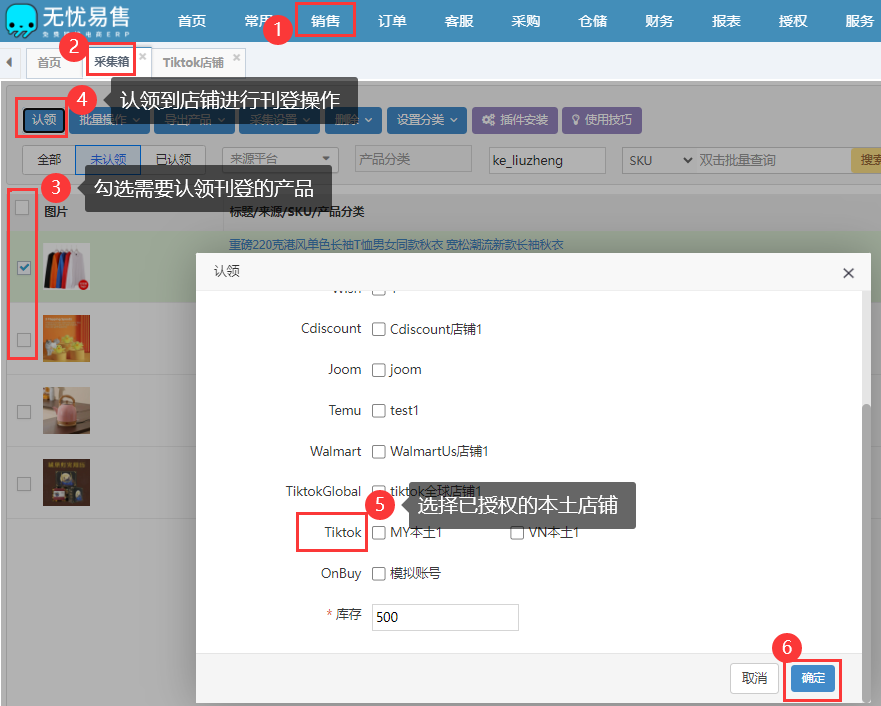This screenshot has height=706, width=881.
Task: Open the 来源平台 dropdown
Action: point(280,160)
